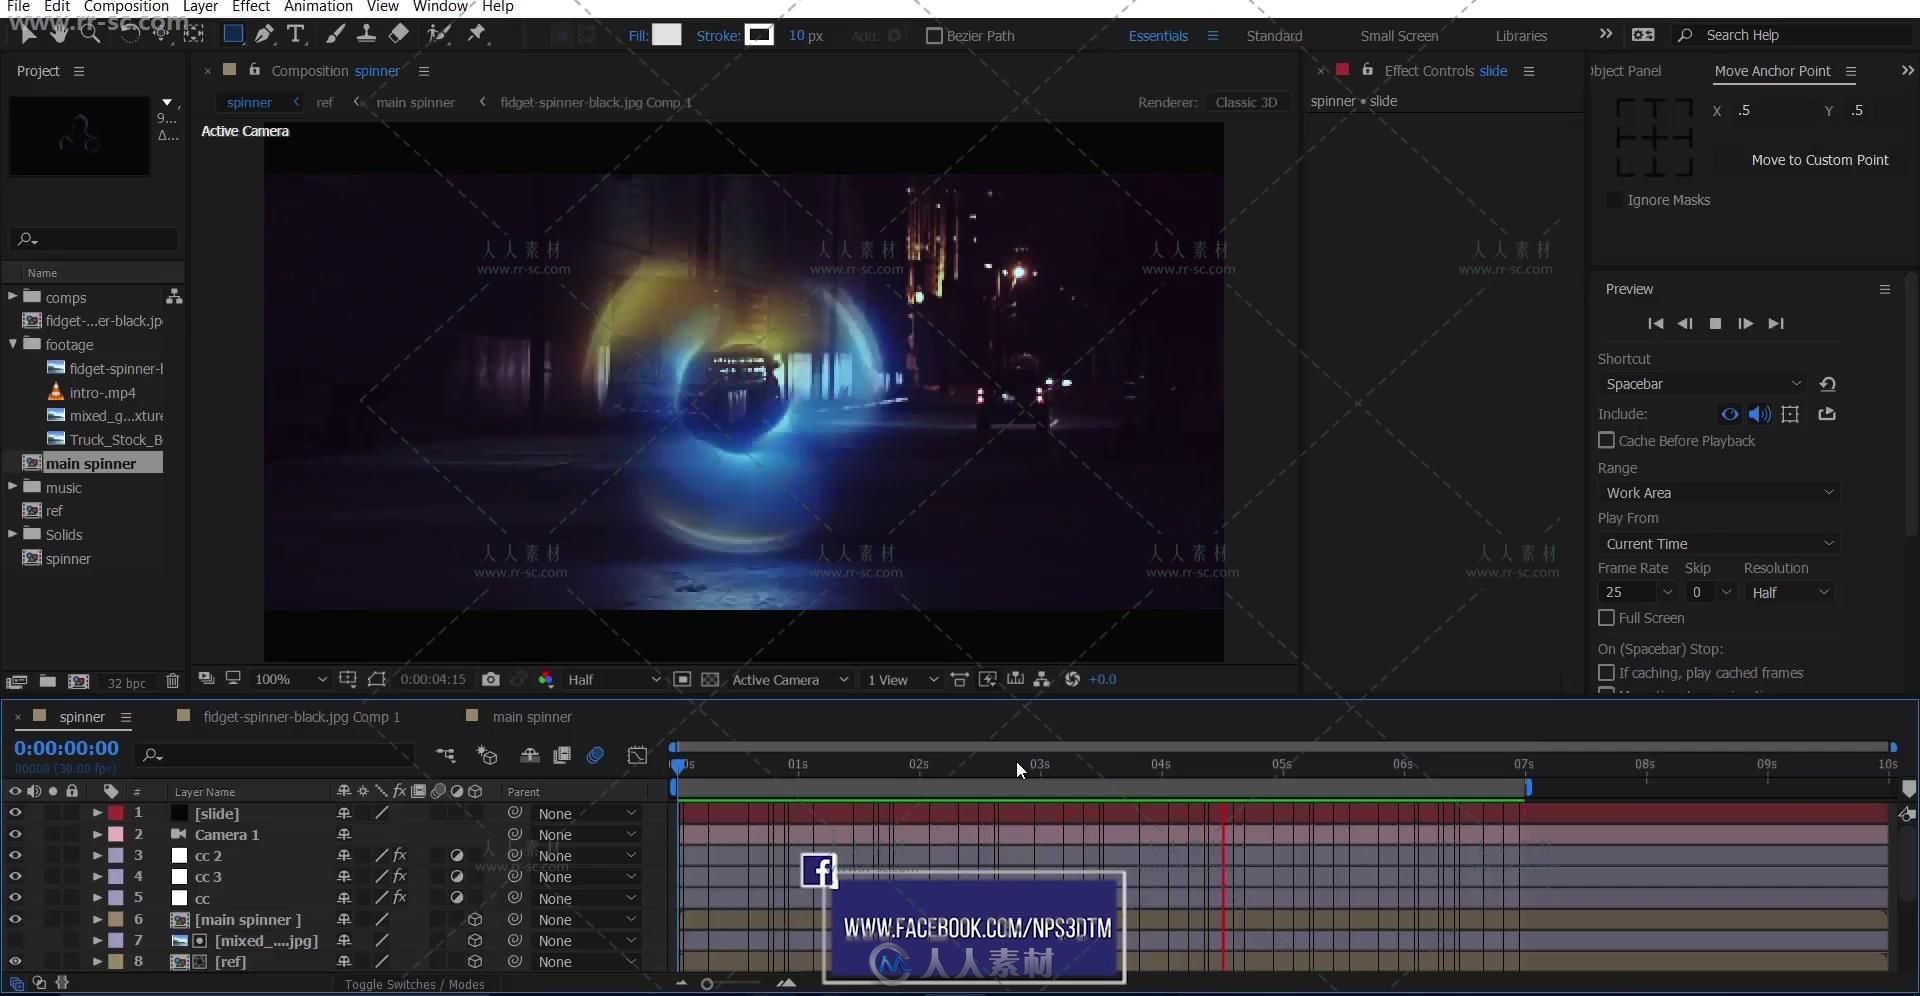Select the Pen tool
1920x996 pixels.
tap(264, 34)
